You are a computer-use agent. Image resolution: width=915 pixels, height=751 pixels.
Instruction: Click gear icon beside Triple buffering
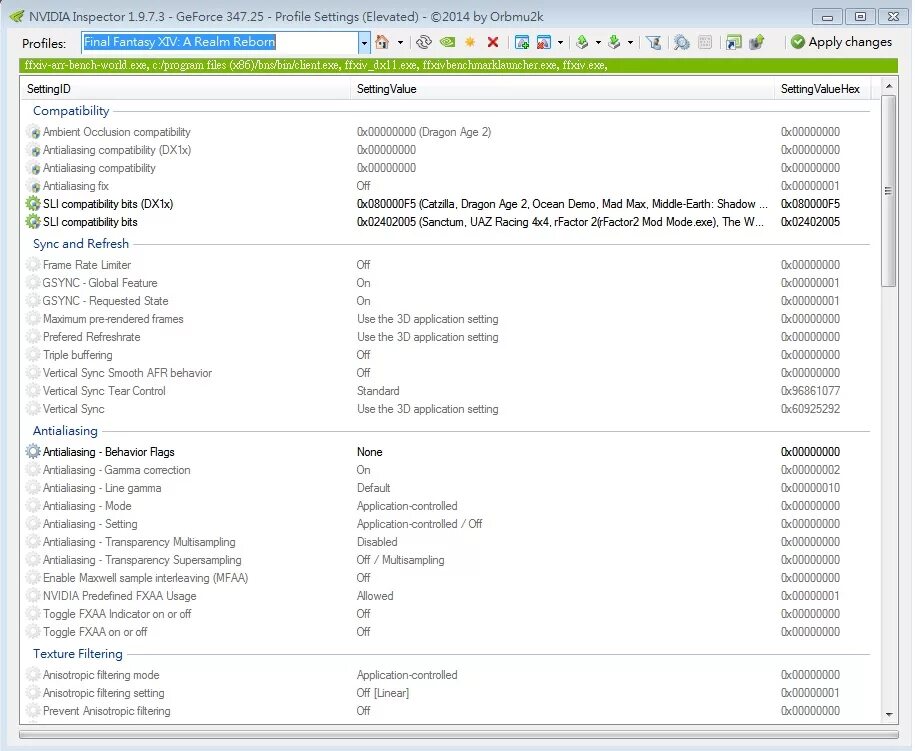[x=33, y=355]
